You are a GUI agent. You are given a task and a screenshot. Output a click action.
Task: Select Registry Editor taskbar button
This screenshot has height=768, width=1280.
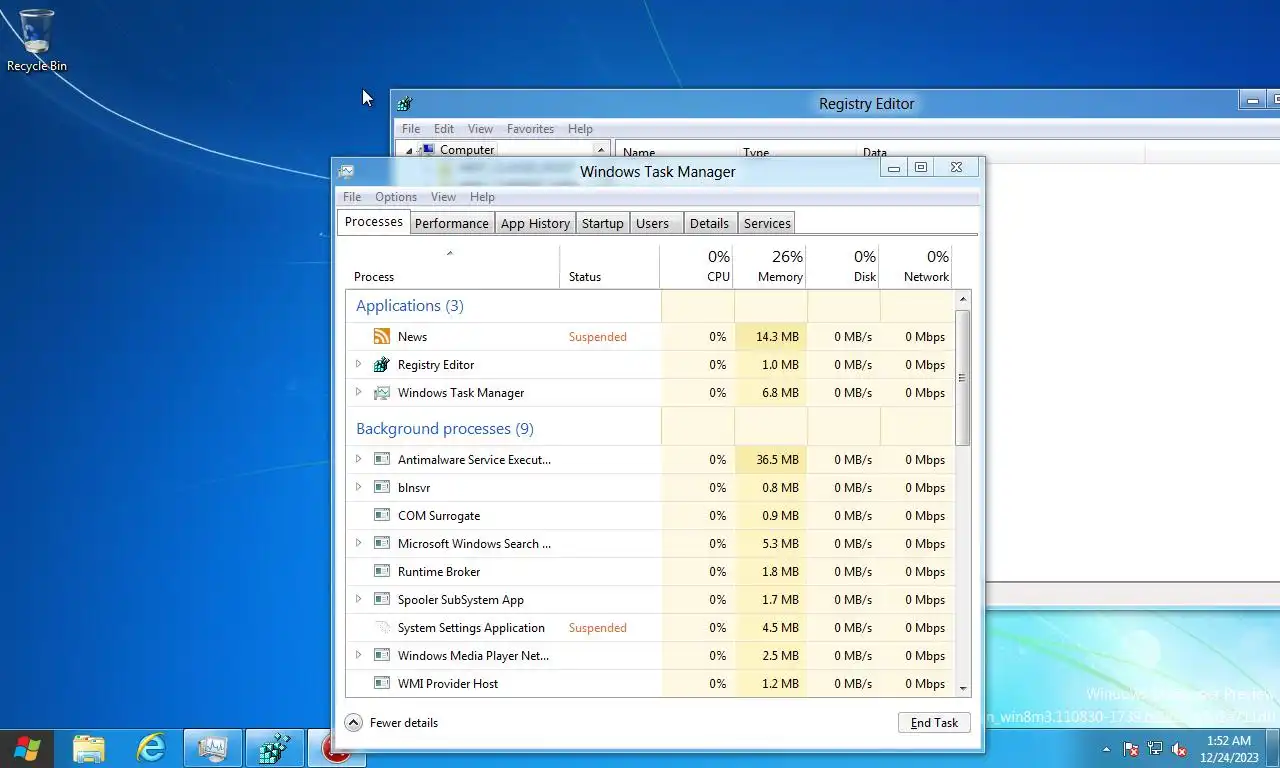(x=275, y=749)
